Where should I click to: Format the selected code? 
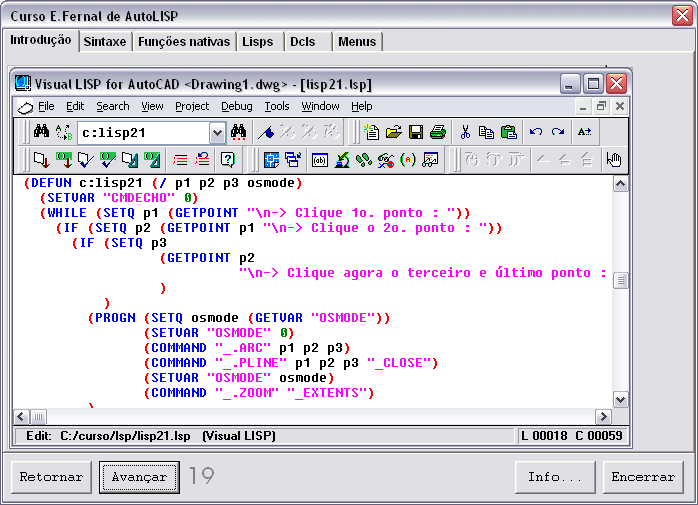pyautogui.click(x=152, y=160)
